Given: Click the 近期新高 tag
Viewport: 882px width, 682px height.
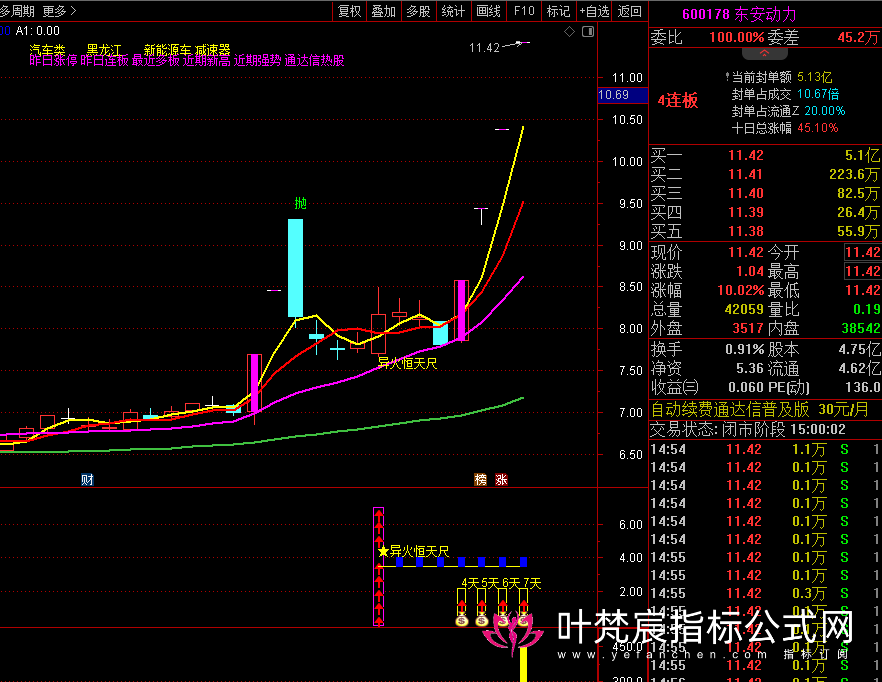Looking at the screenshot, I should click(206, 60).
